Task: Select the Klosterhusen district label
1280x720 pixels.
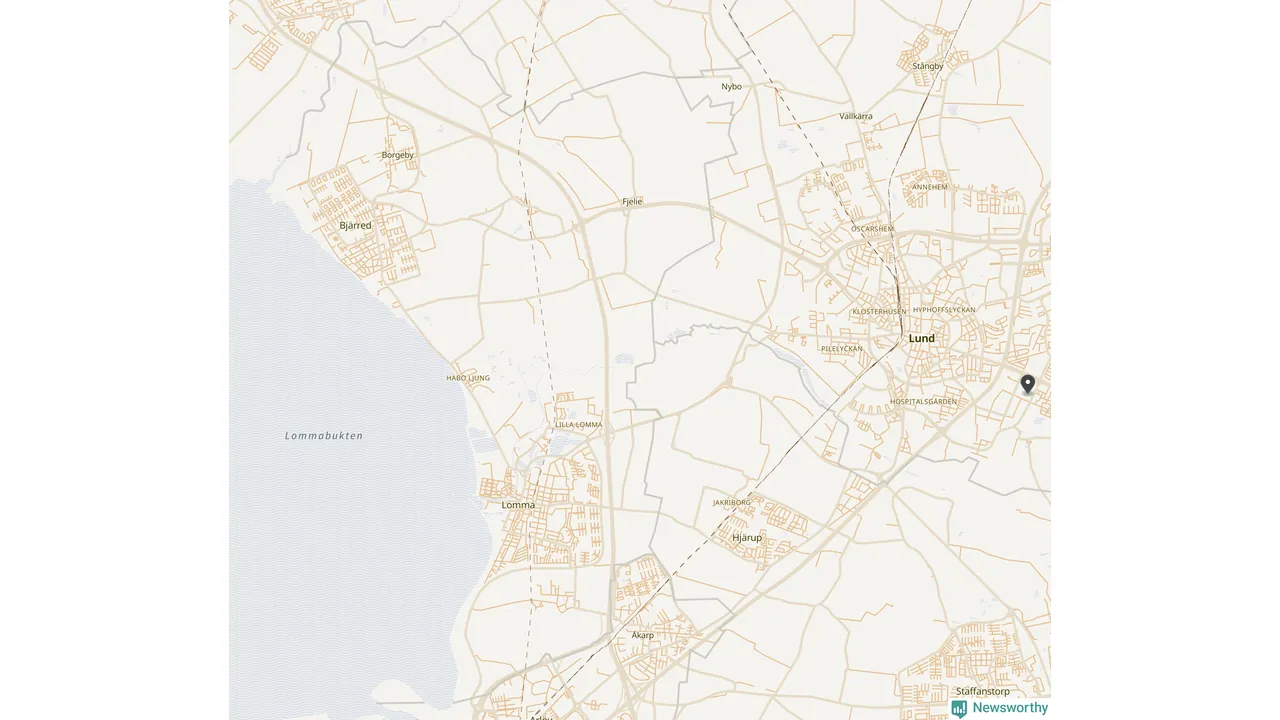Action: (x=879, y=312)
